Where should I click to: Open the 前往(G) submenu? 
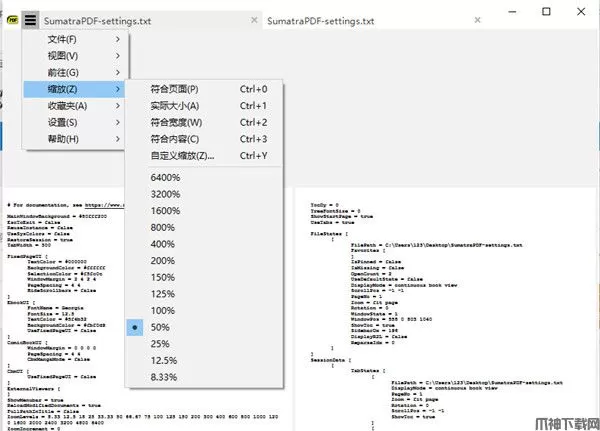74,72
